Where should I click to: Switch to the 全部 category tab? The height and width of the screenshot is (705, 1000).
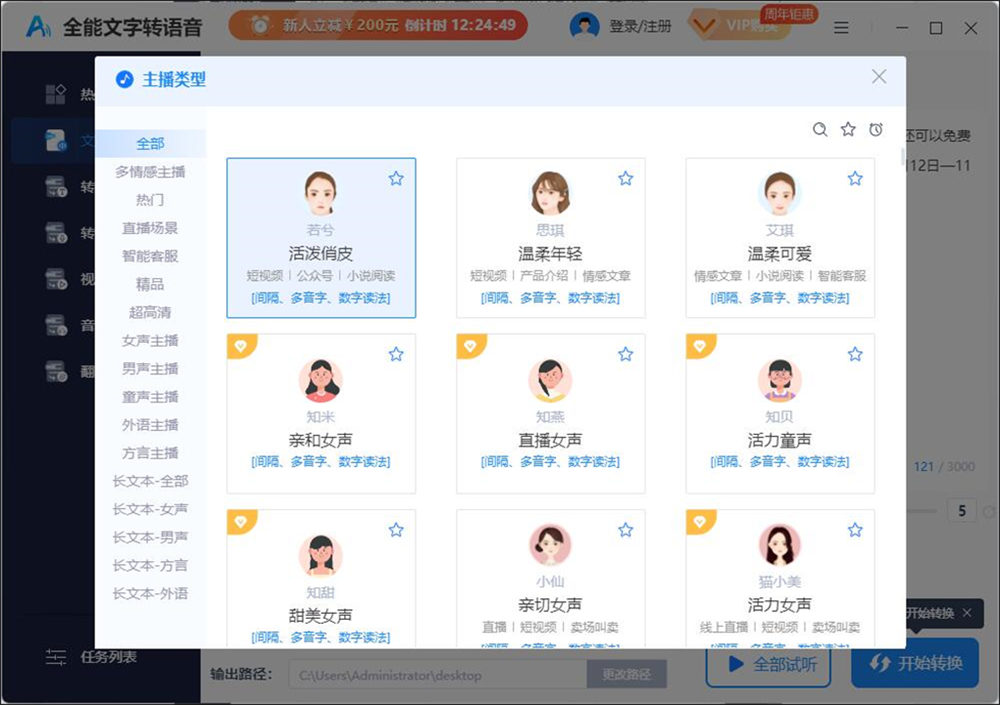(x=150, y=143)
